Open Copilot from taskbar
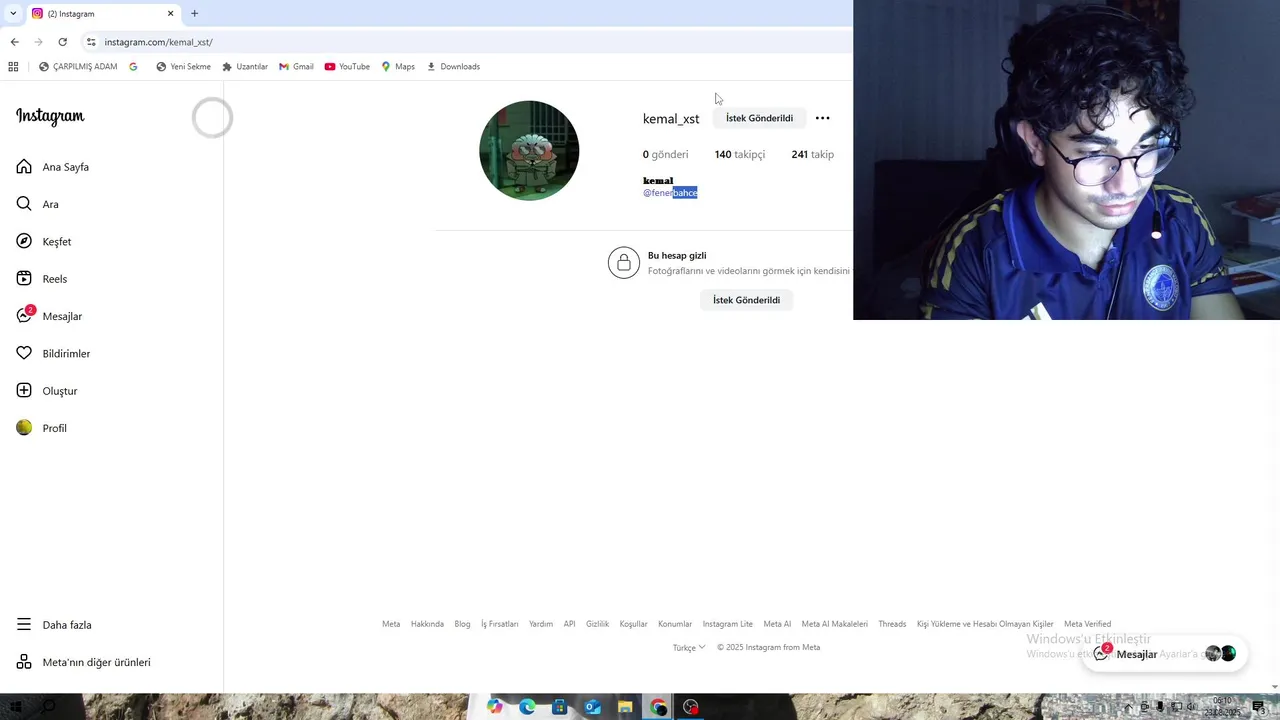1280x720 pixels. 495,707
